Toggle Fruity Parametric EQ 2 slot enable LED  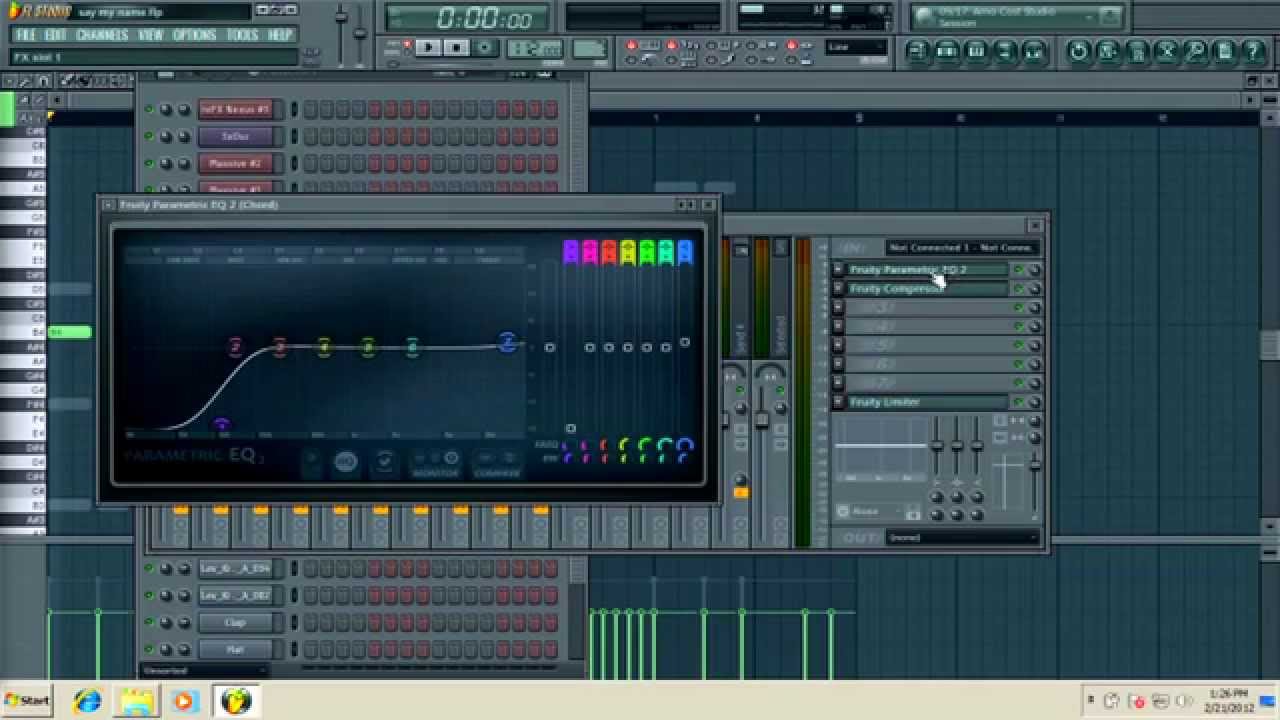click(x=1018, y=270)
